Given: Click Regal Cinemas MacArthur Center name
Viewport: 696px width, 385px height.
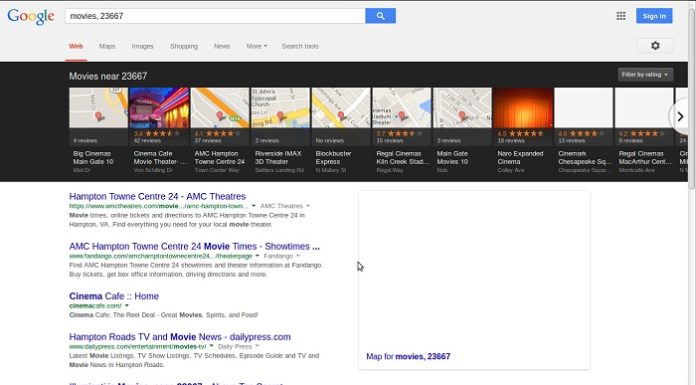Looking at the screenshot, I should [x=645, y=158].
